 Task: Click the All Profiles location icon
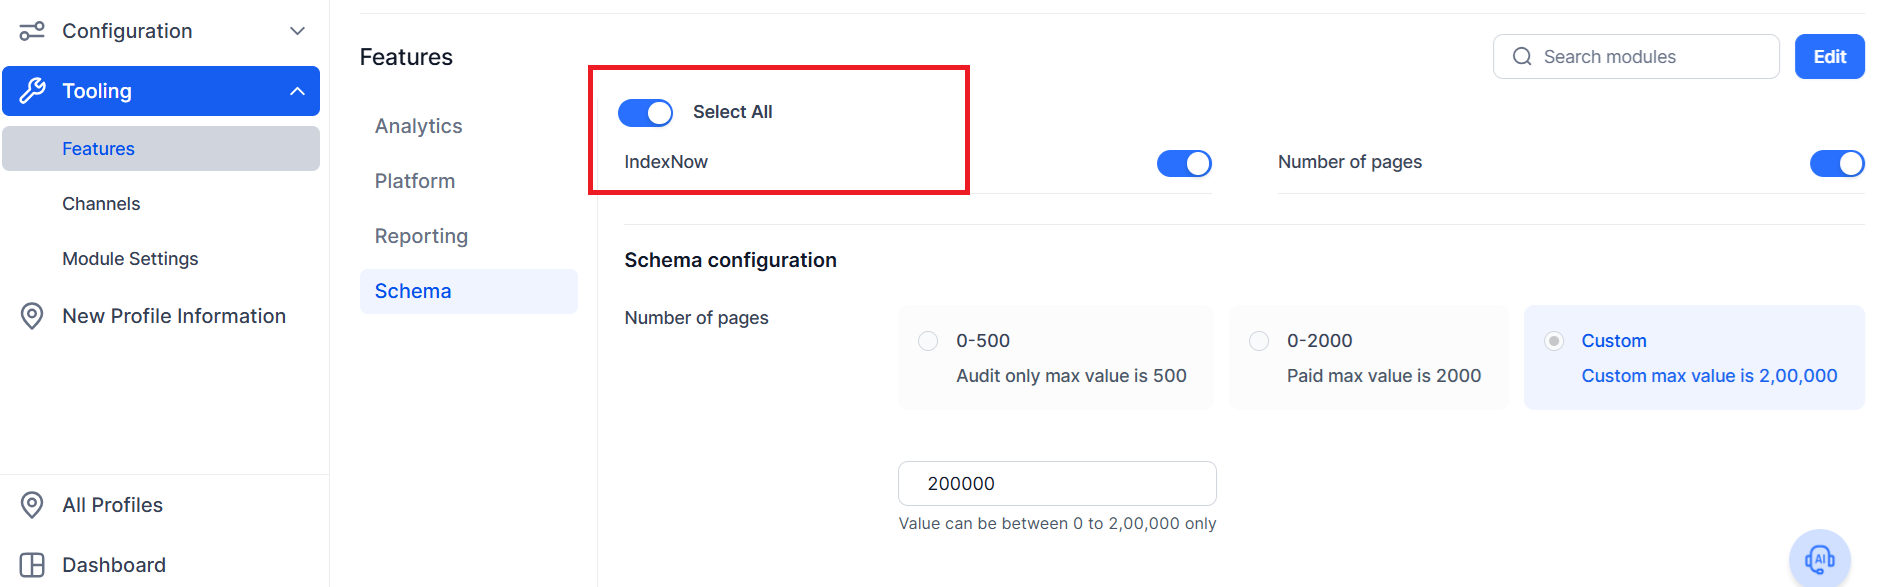pos(32,505)
